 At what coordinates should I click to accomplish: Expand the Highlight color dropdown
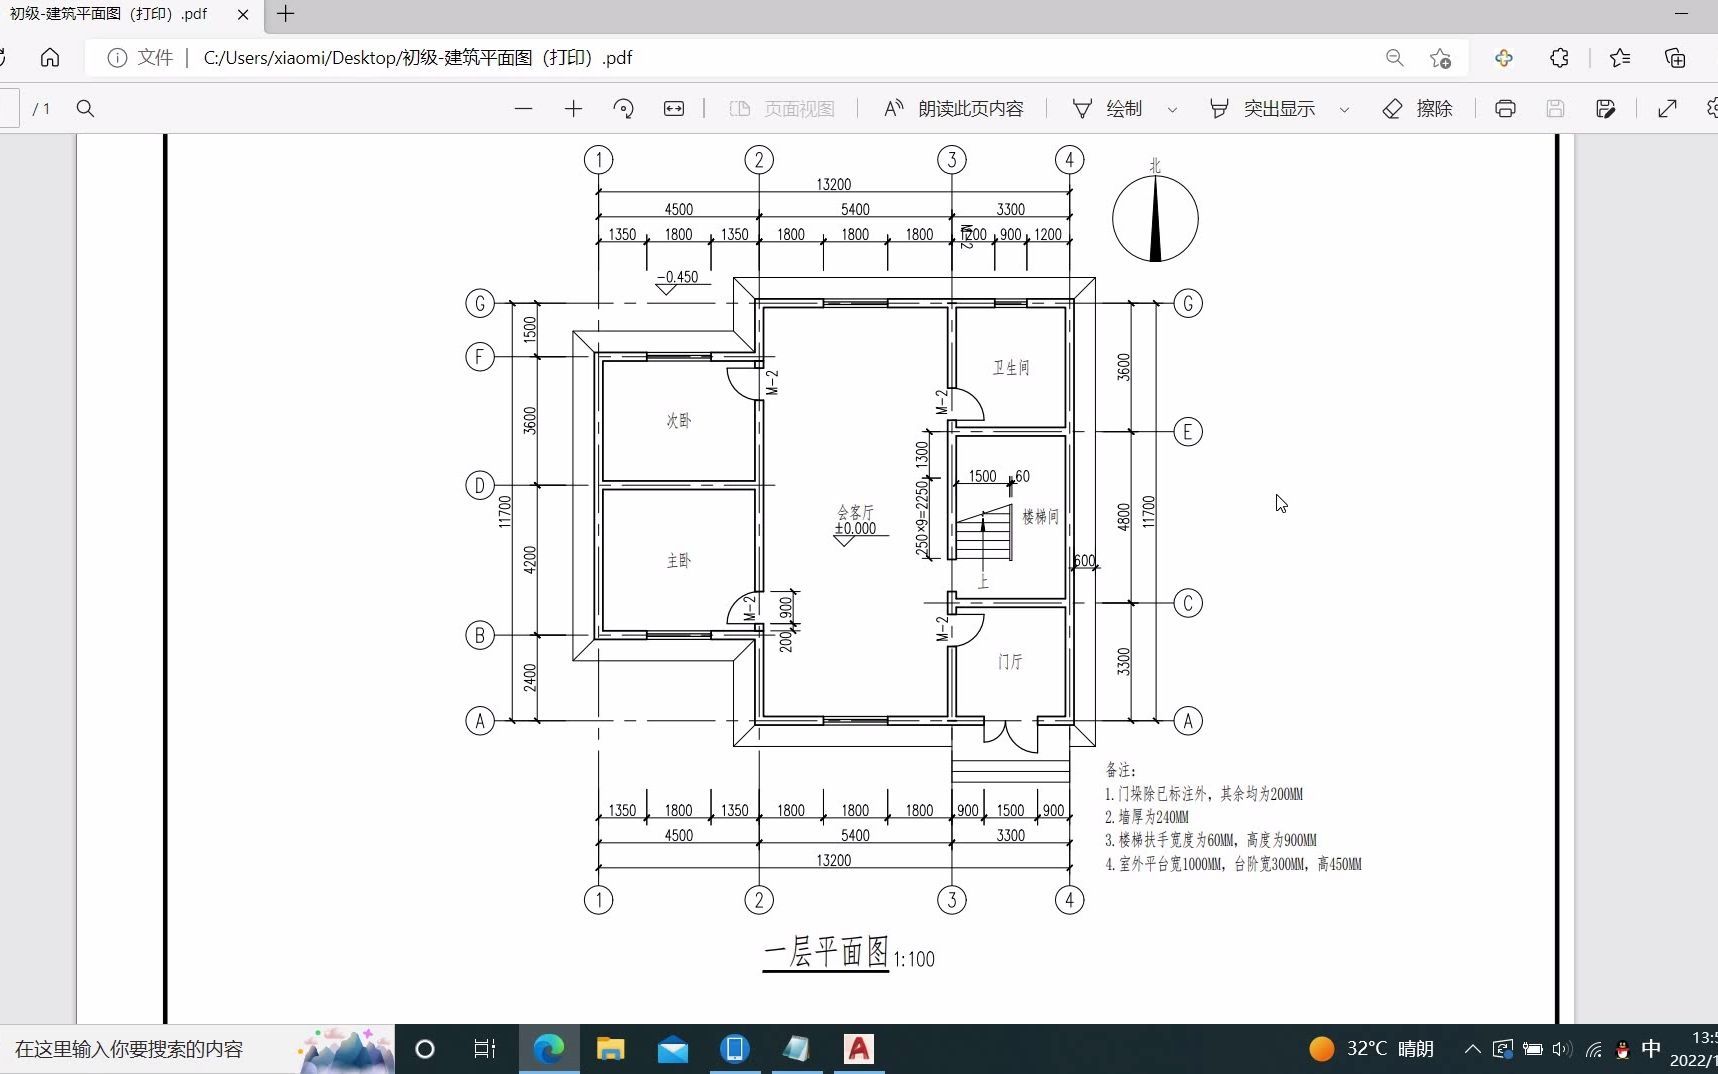(1344, 109)
